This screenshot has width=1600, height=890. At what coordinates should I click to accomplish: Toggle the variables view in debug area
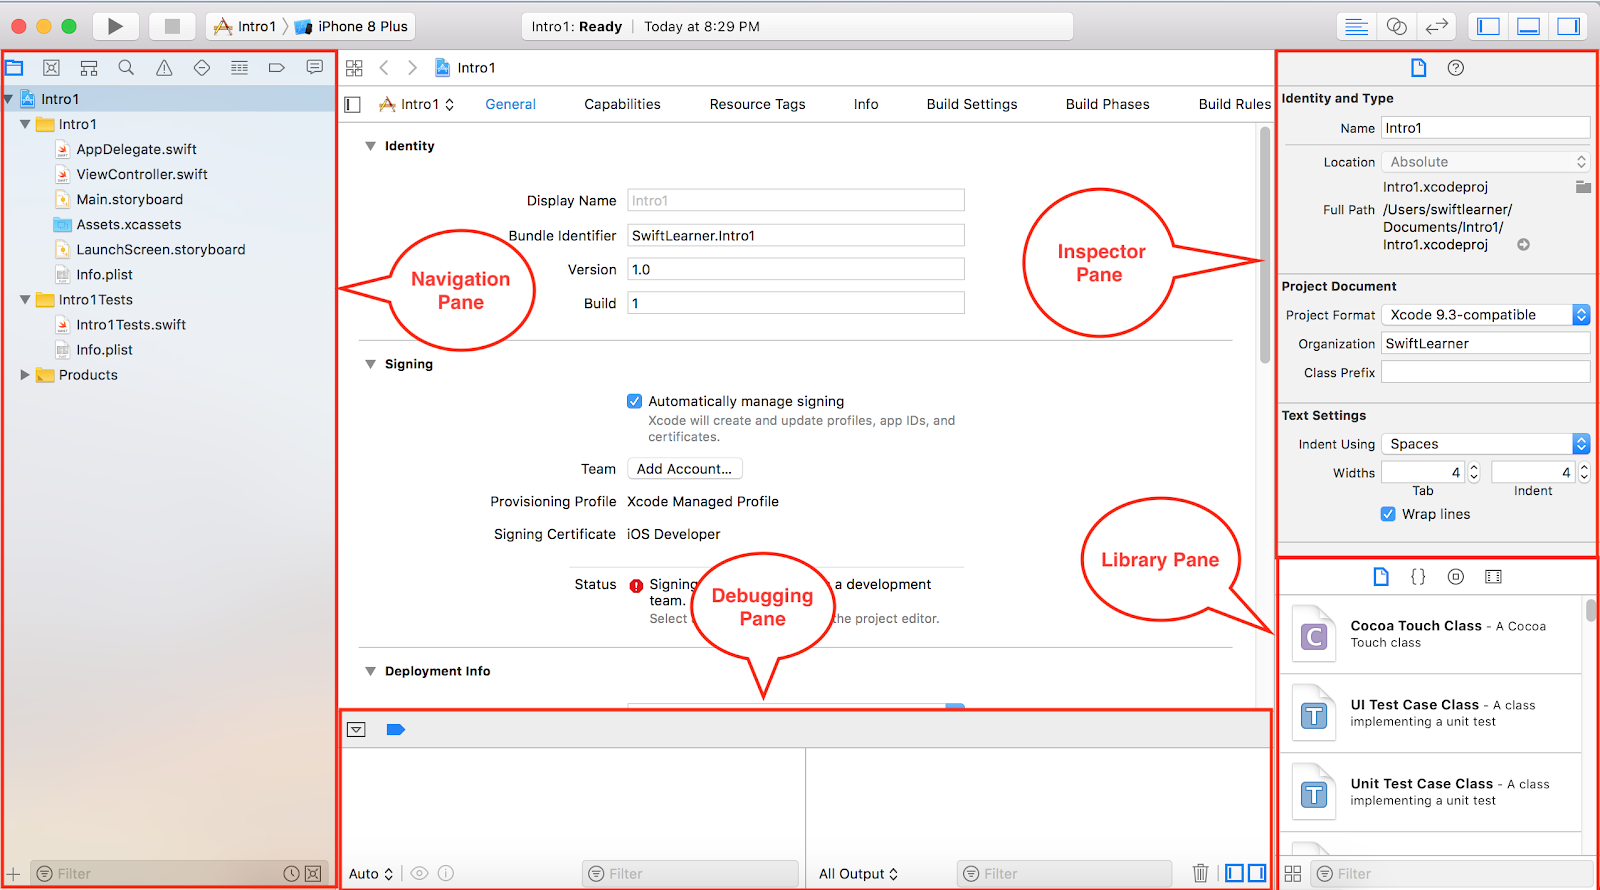(x=1235, y=873)
